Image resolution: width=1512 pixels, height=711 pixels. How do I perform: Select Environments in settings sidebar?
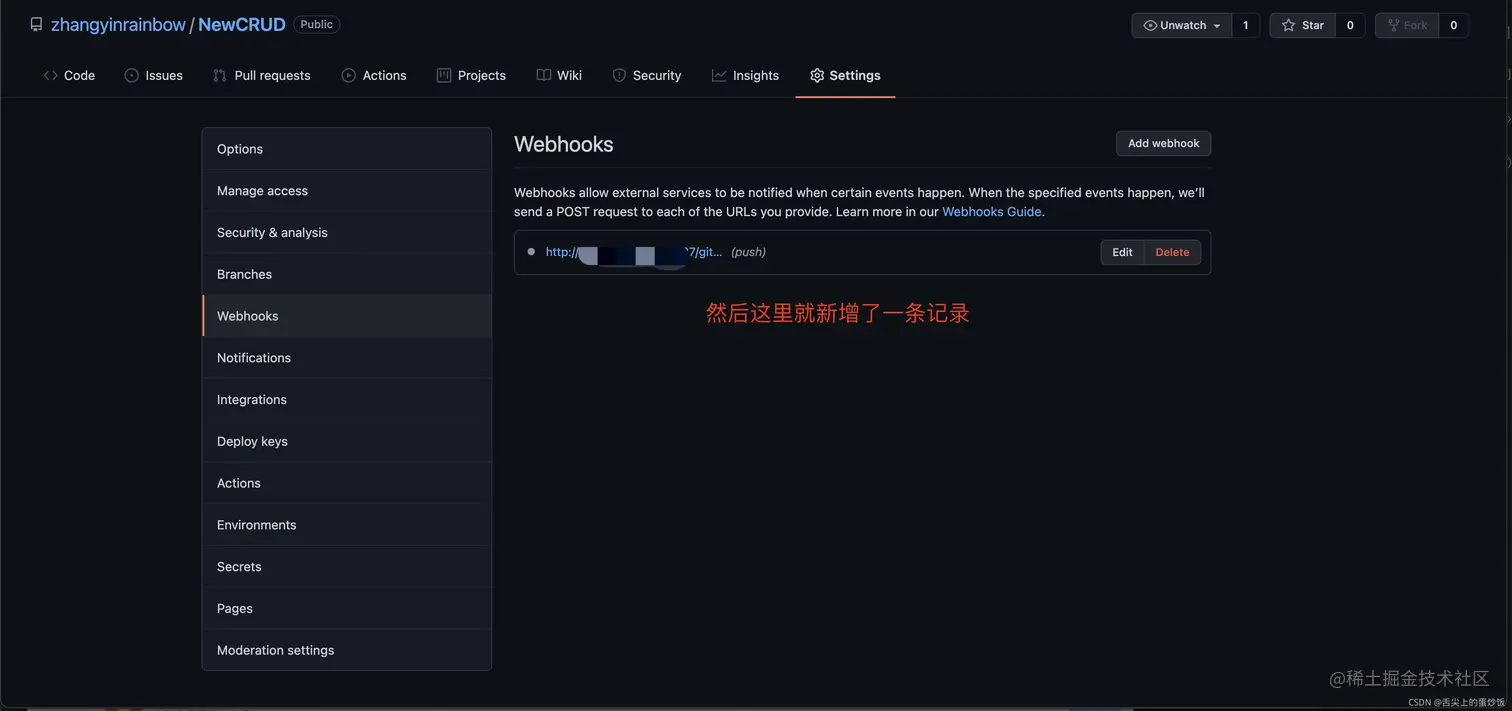tap(347, 525)
